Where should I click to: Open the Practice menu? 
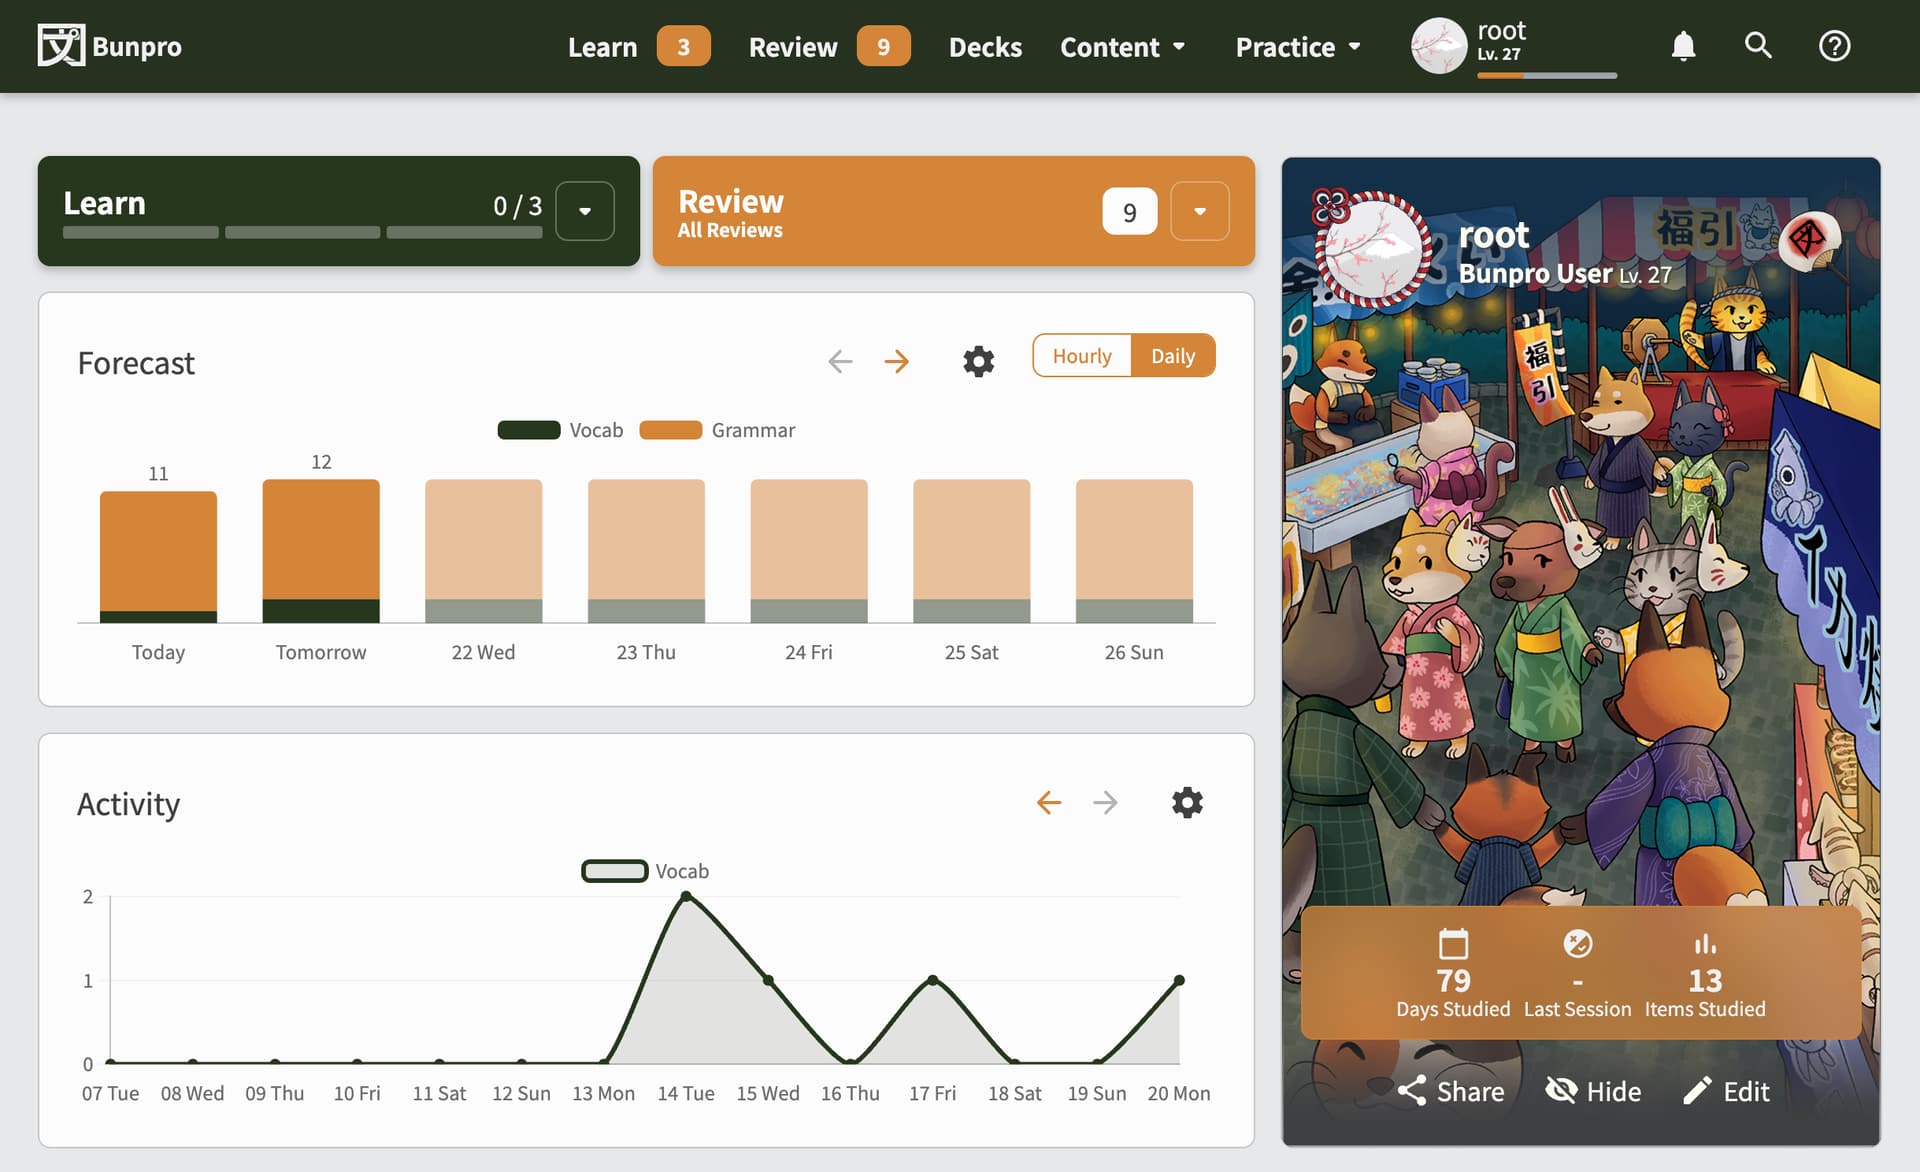[x=1297, y=47]
